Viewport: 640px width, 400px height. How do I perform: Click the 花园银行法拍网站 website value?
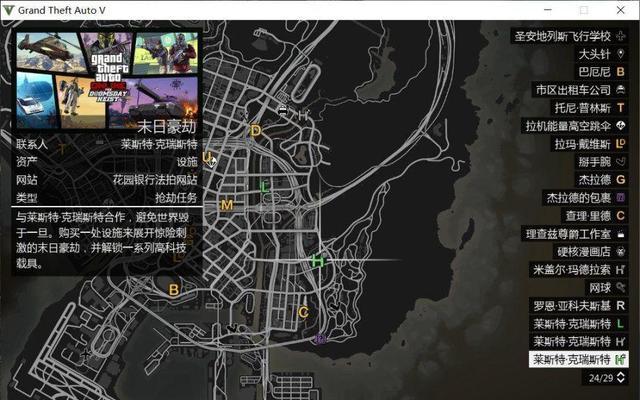(155, 180)
